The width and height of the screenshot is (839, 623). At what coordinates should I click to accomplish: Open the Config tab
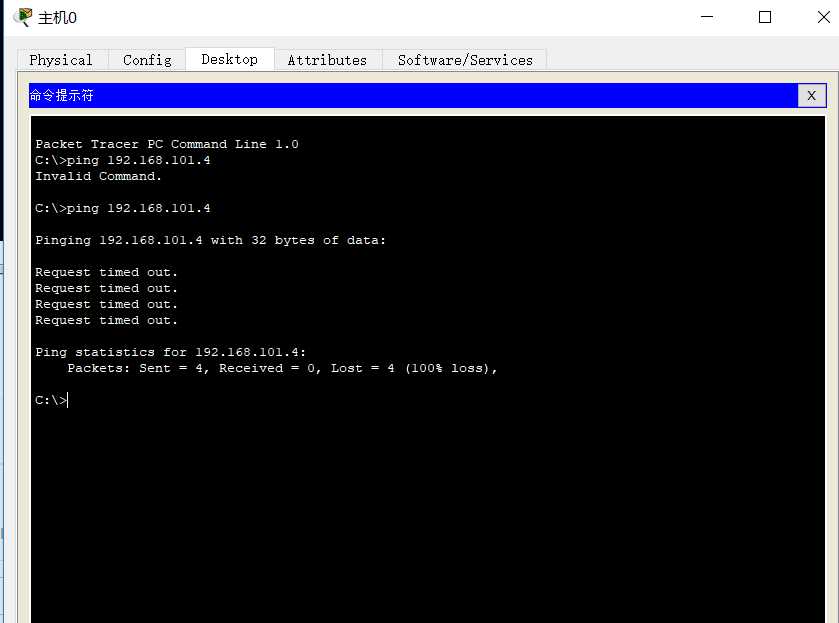click(147, 60)
